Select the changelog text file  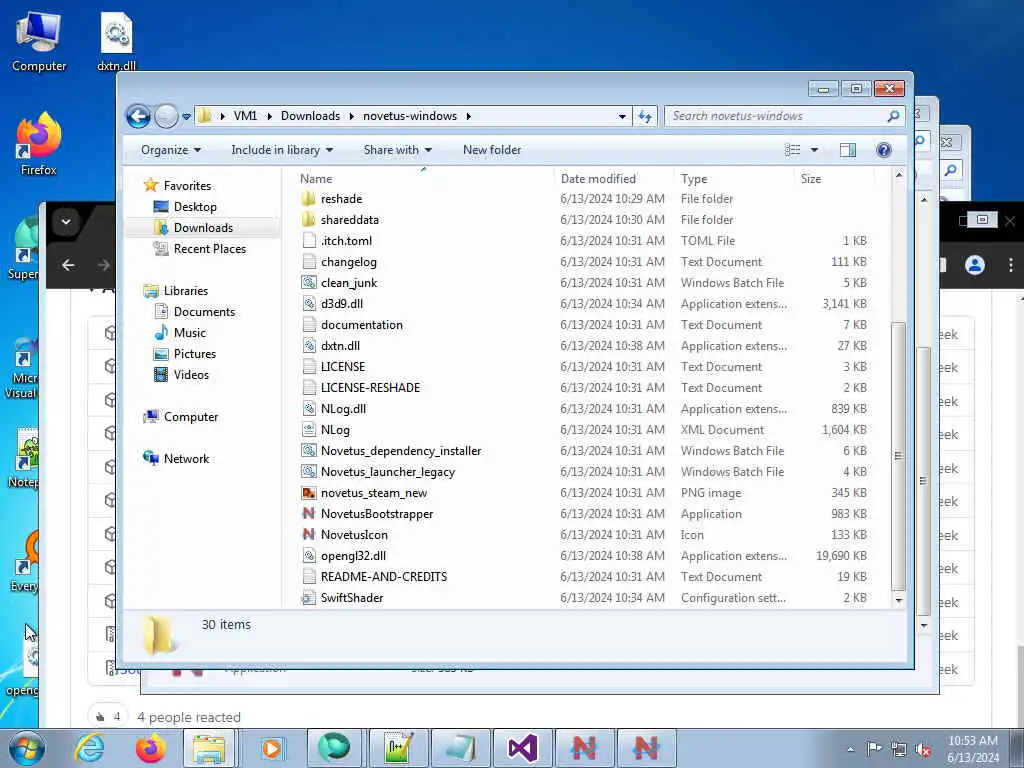[348, 262]
